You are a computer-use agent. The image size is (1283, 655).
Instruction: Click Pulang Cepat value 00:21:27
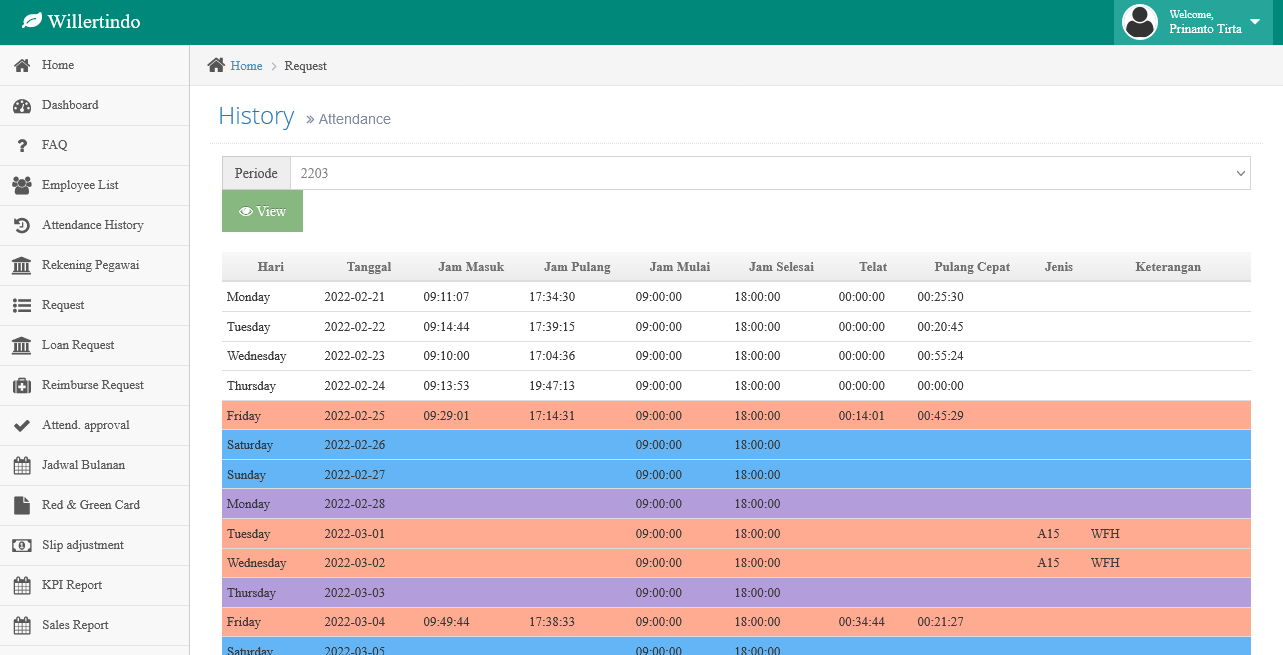[940, 622]
